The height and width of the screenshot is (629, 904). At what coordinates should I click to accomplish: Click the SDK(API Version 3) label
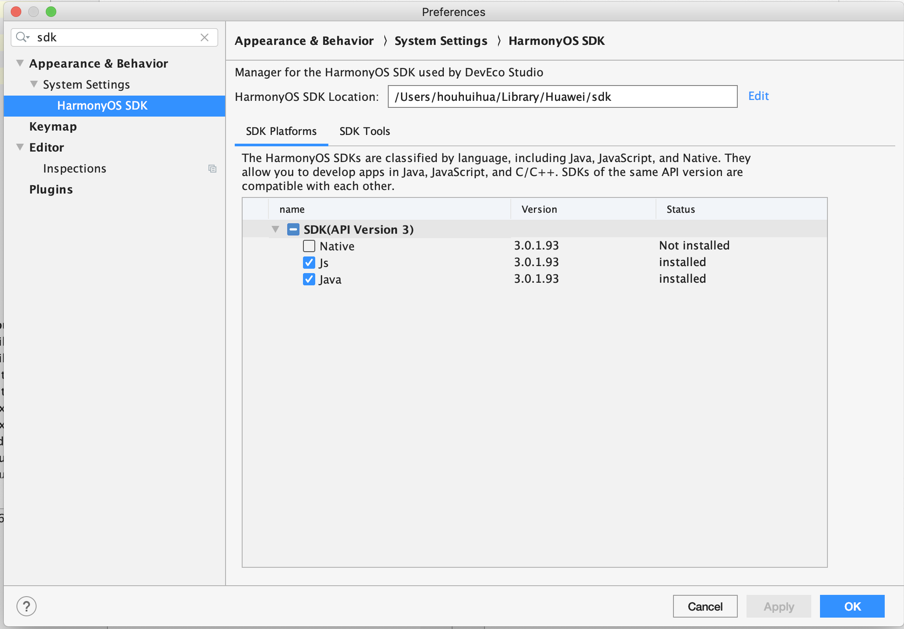(359, 229)
